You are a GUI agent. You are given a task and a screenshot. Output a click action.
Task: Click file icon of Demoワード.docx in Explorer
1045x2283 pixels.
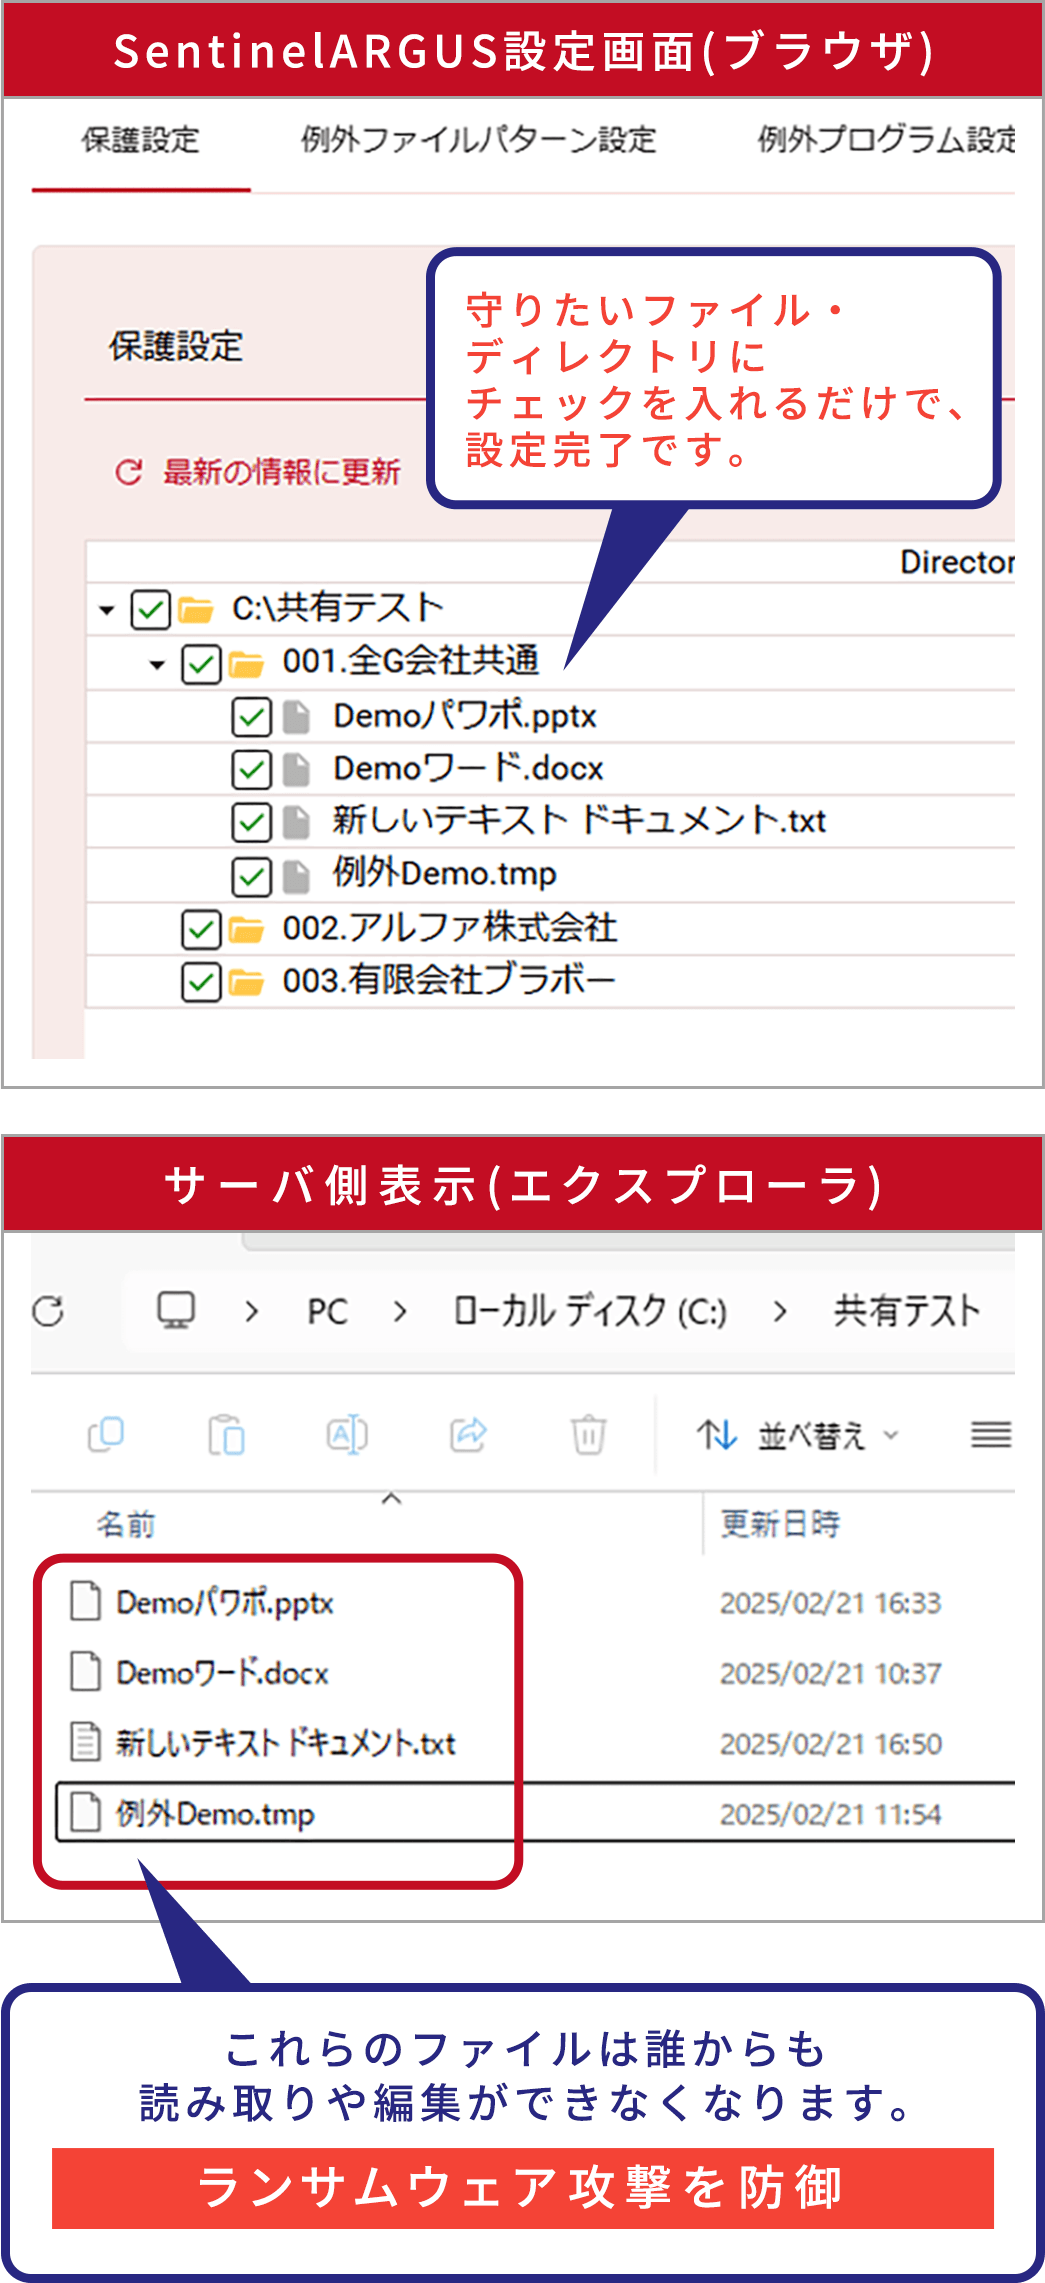click(x=86, y=1671)
